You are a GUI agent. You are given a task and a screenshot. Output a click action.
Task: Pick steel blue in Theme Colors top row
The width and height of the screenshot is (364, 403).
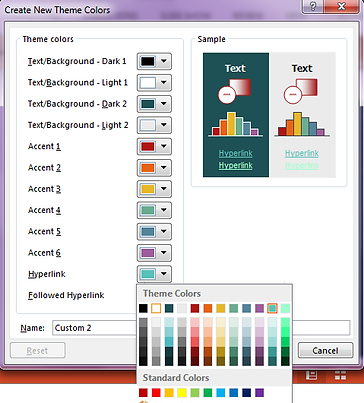coord(247,308)
